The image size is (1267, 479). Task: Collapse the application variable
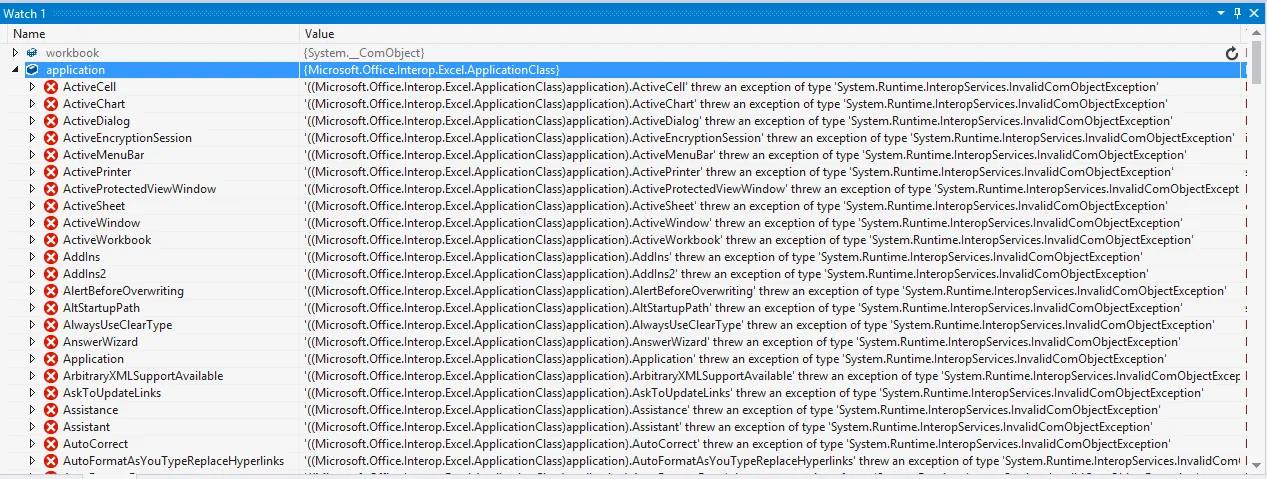[15, 70]
